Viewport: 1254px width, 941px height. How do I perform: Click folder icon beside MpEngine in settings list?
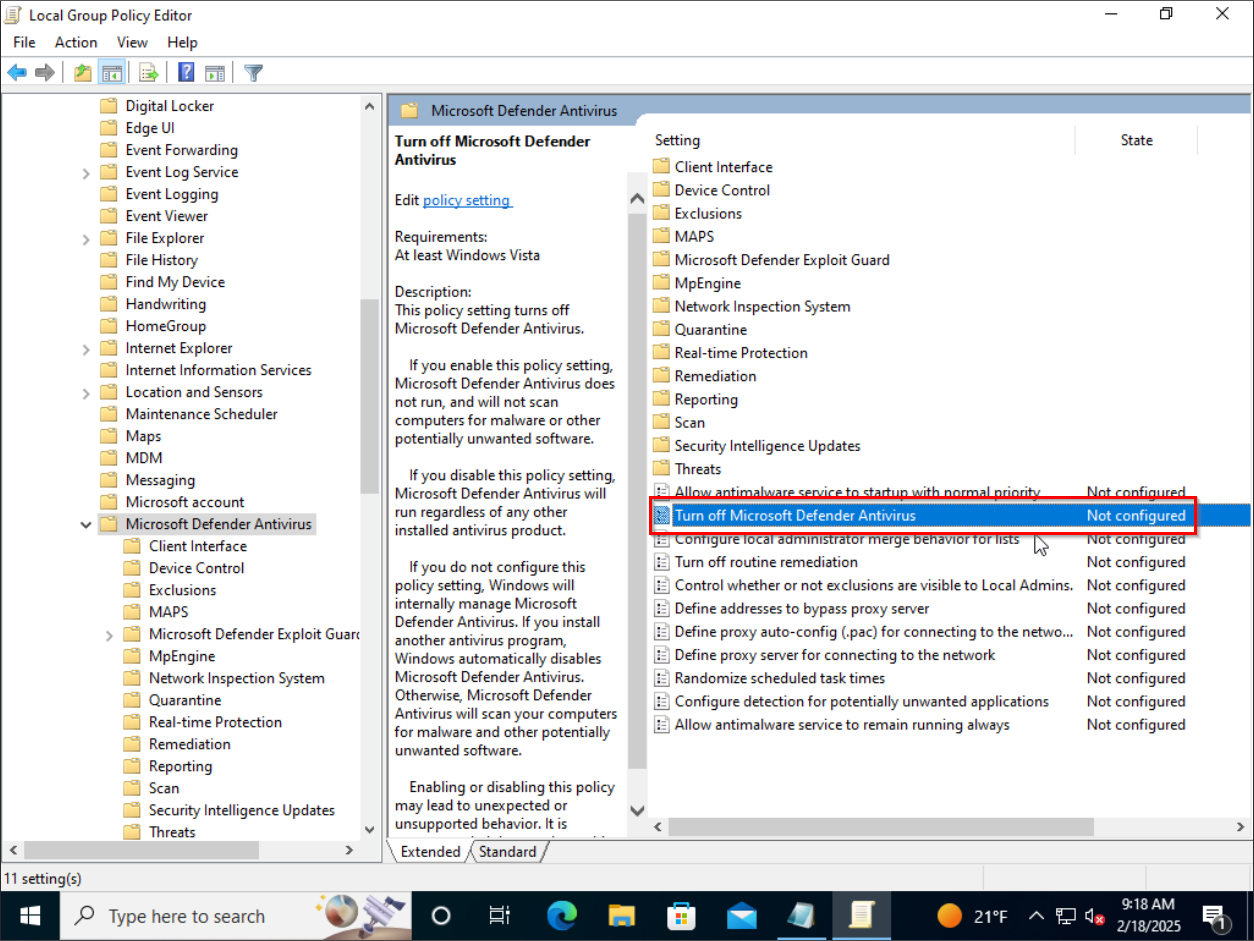tap(661, 283)
